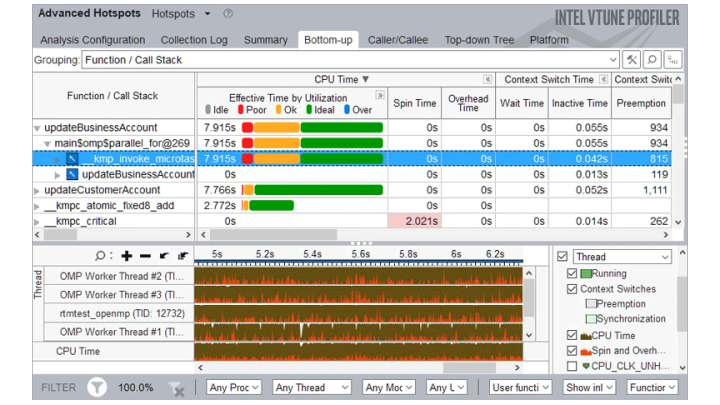Collapse the updateBusinessAccount tree node
Image resolution: width=720 pixels, height=405 pixels.
point(38,128)
